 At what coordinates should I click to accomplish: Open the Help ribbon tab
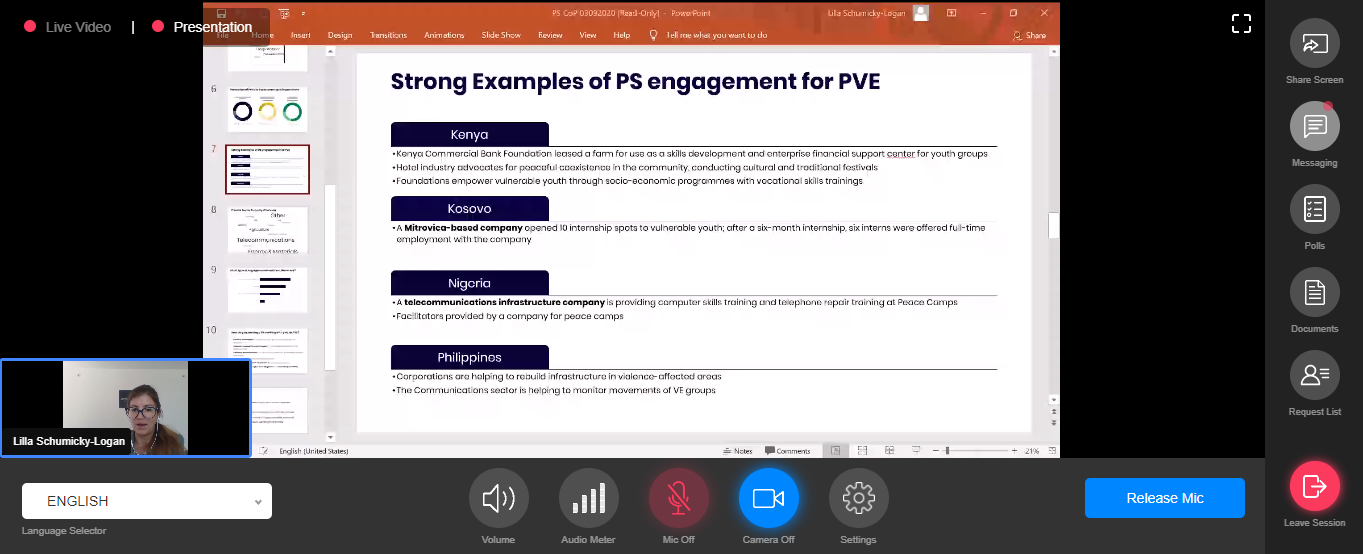622,35
